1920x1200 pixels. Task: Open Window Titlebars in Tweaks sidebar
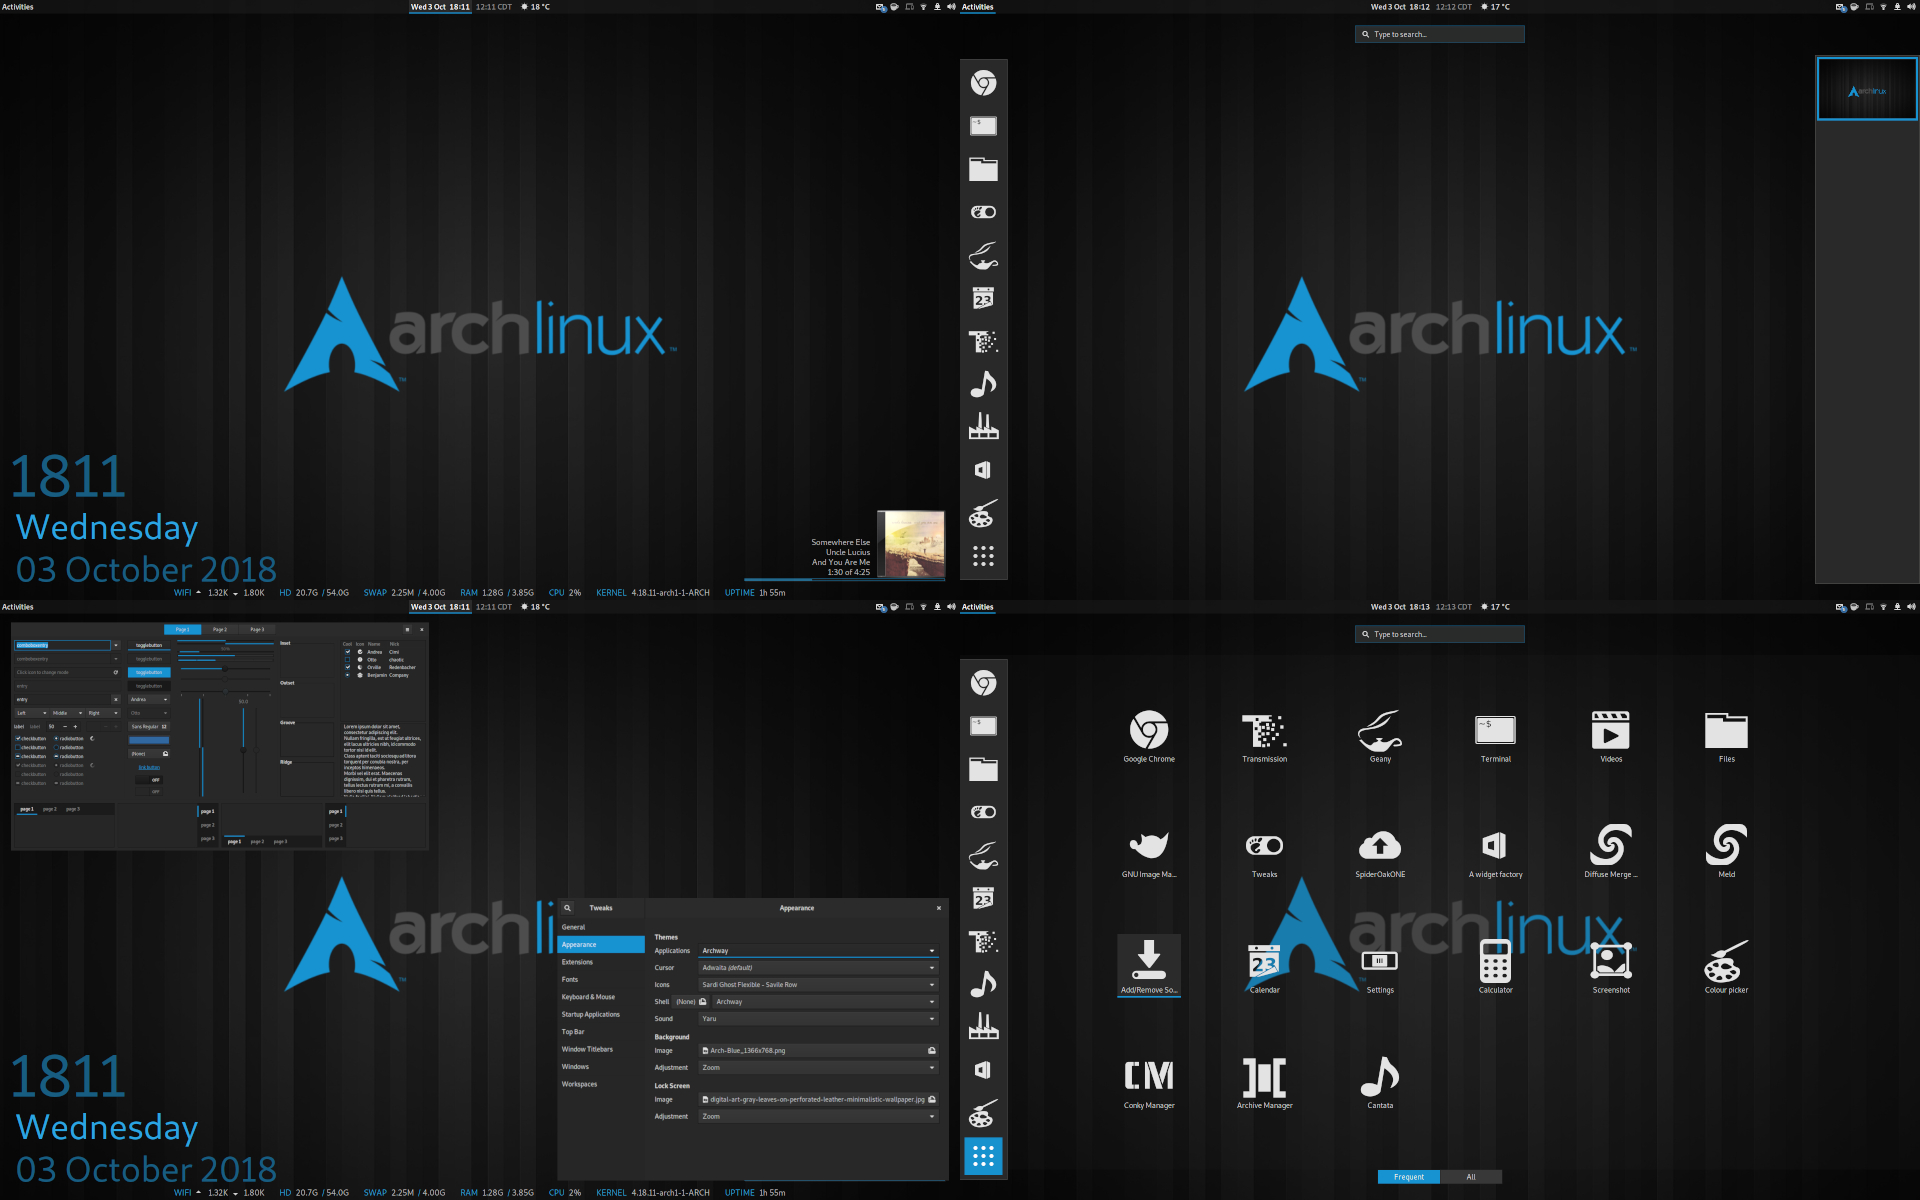click(x=600, y=1049)
